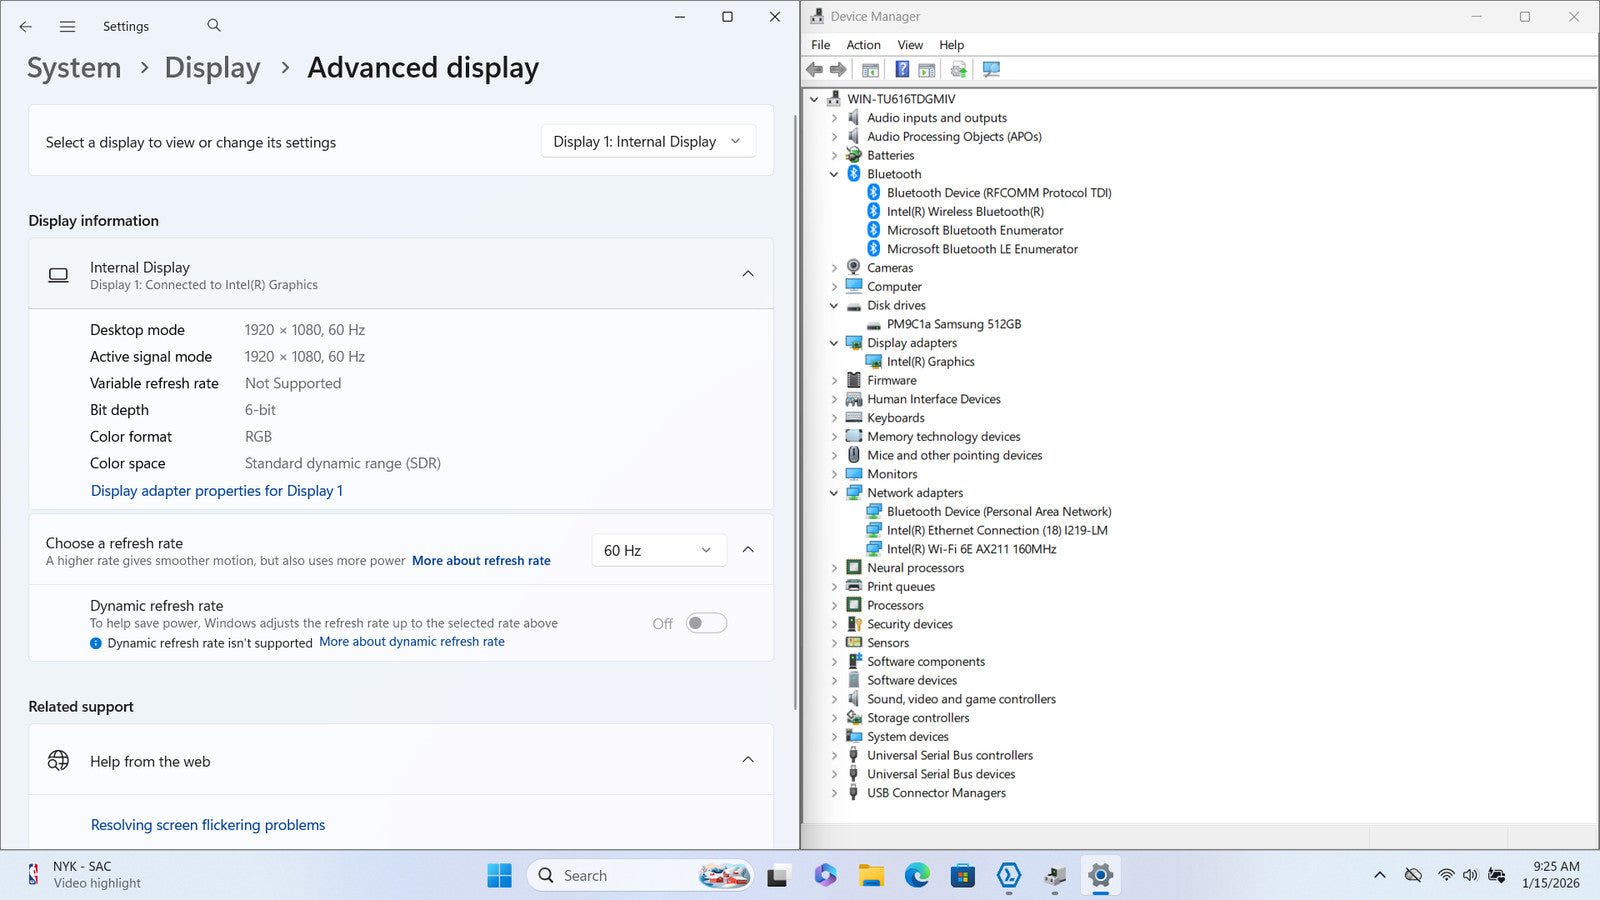This screenshot has height=900, width=1600.
Task: Open the Action menu in Device Manager
Action: (x=863, y=45)
